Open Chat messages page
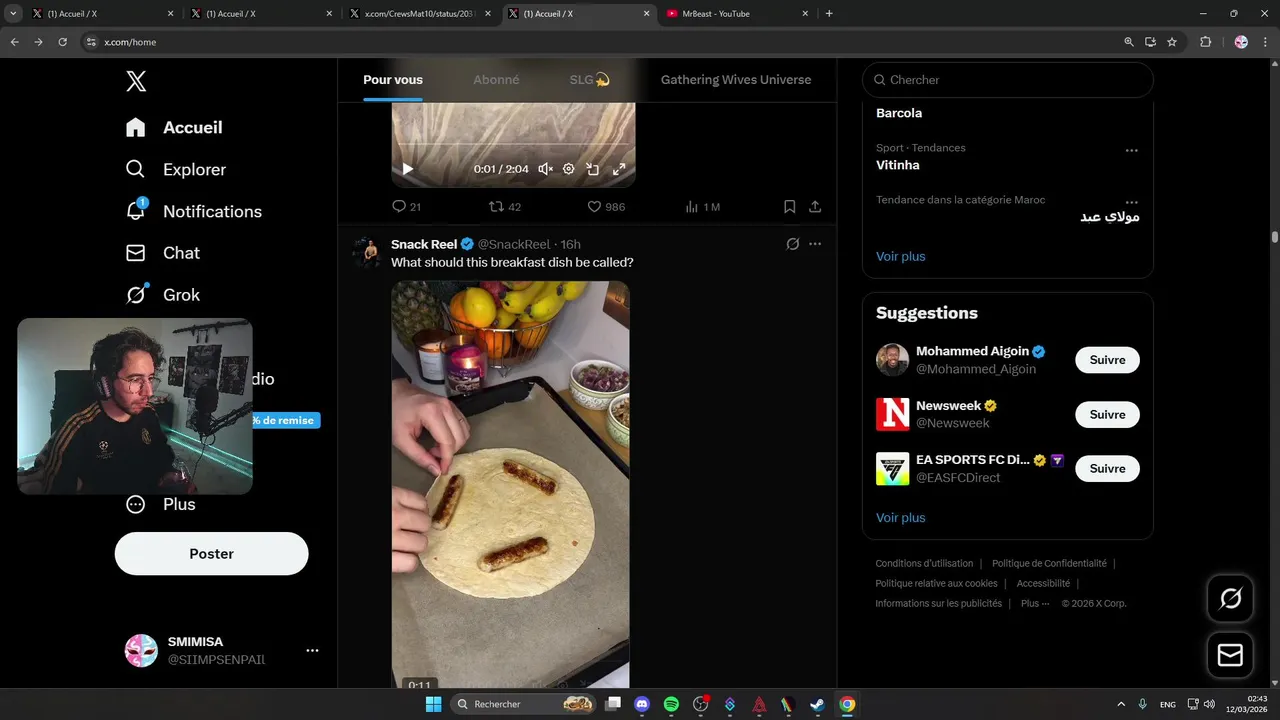1280x720 pixels. click(163, 253)
